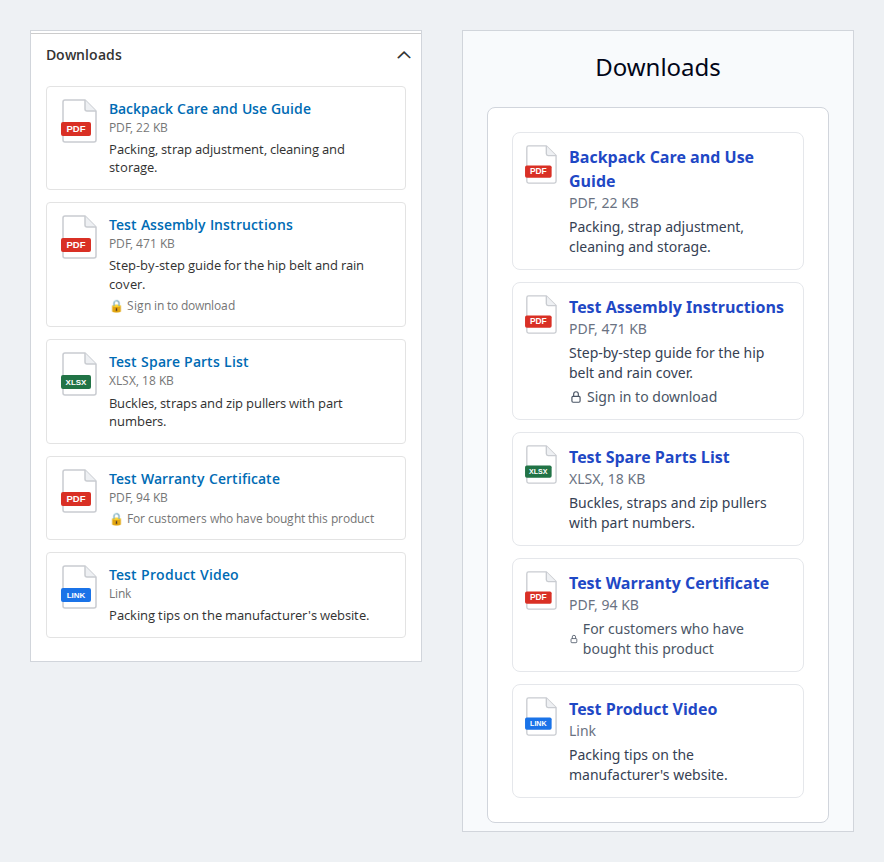Open bold 'Backpack Care and Use Guide' link, right panel
Screen dimensions: 884x862
(x=661, y=169)
